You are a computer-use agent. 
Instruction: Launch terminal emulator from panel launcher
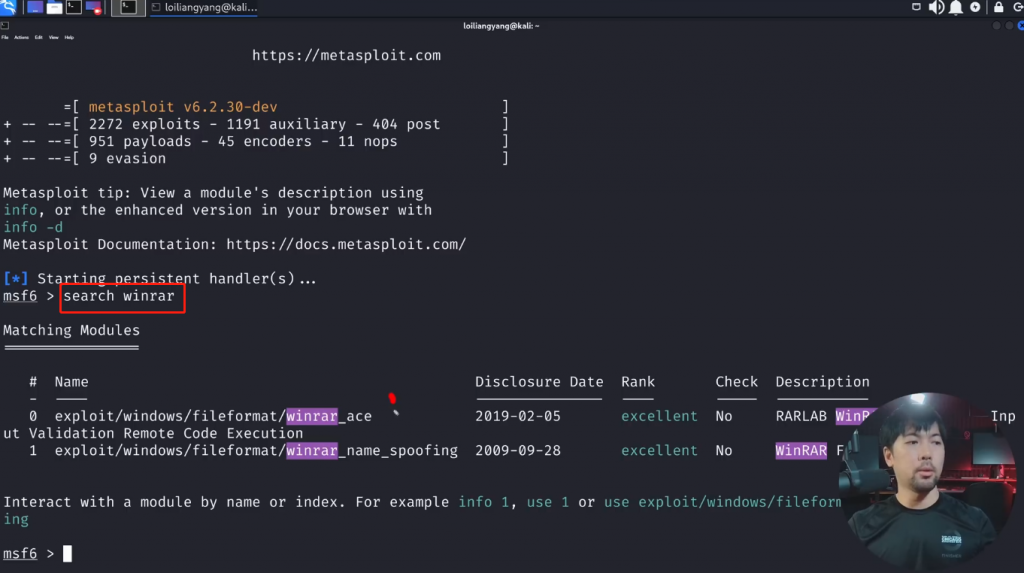74,8
